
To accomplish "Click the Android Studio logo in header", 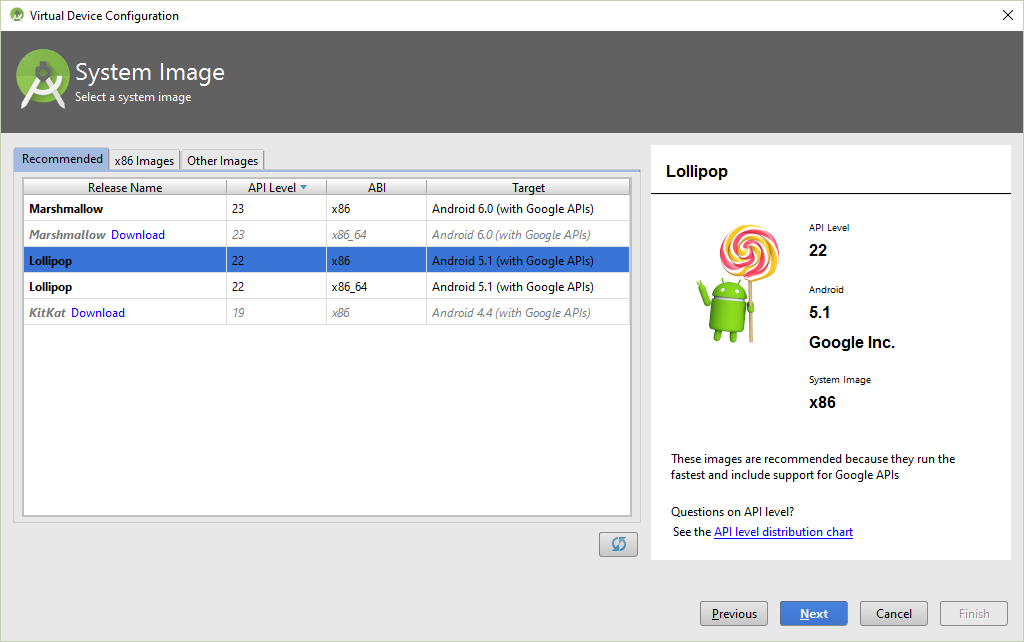I will [x=42, y=79].
